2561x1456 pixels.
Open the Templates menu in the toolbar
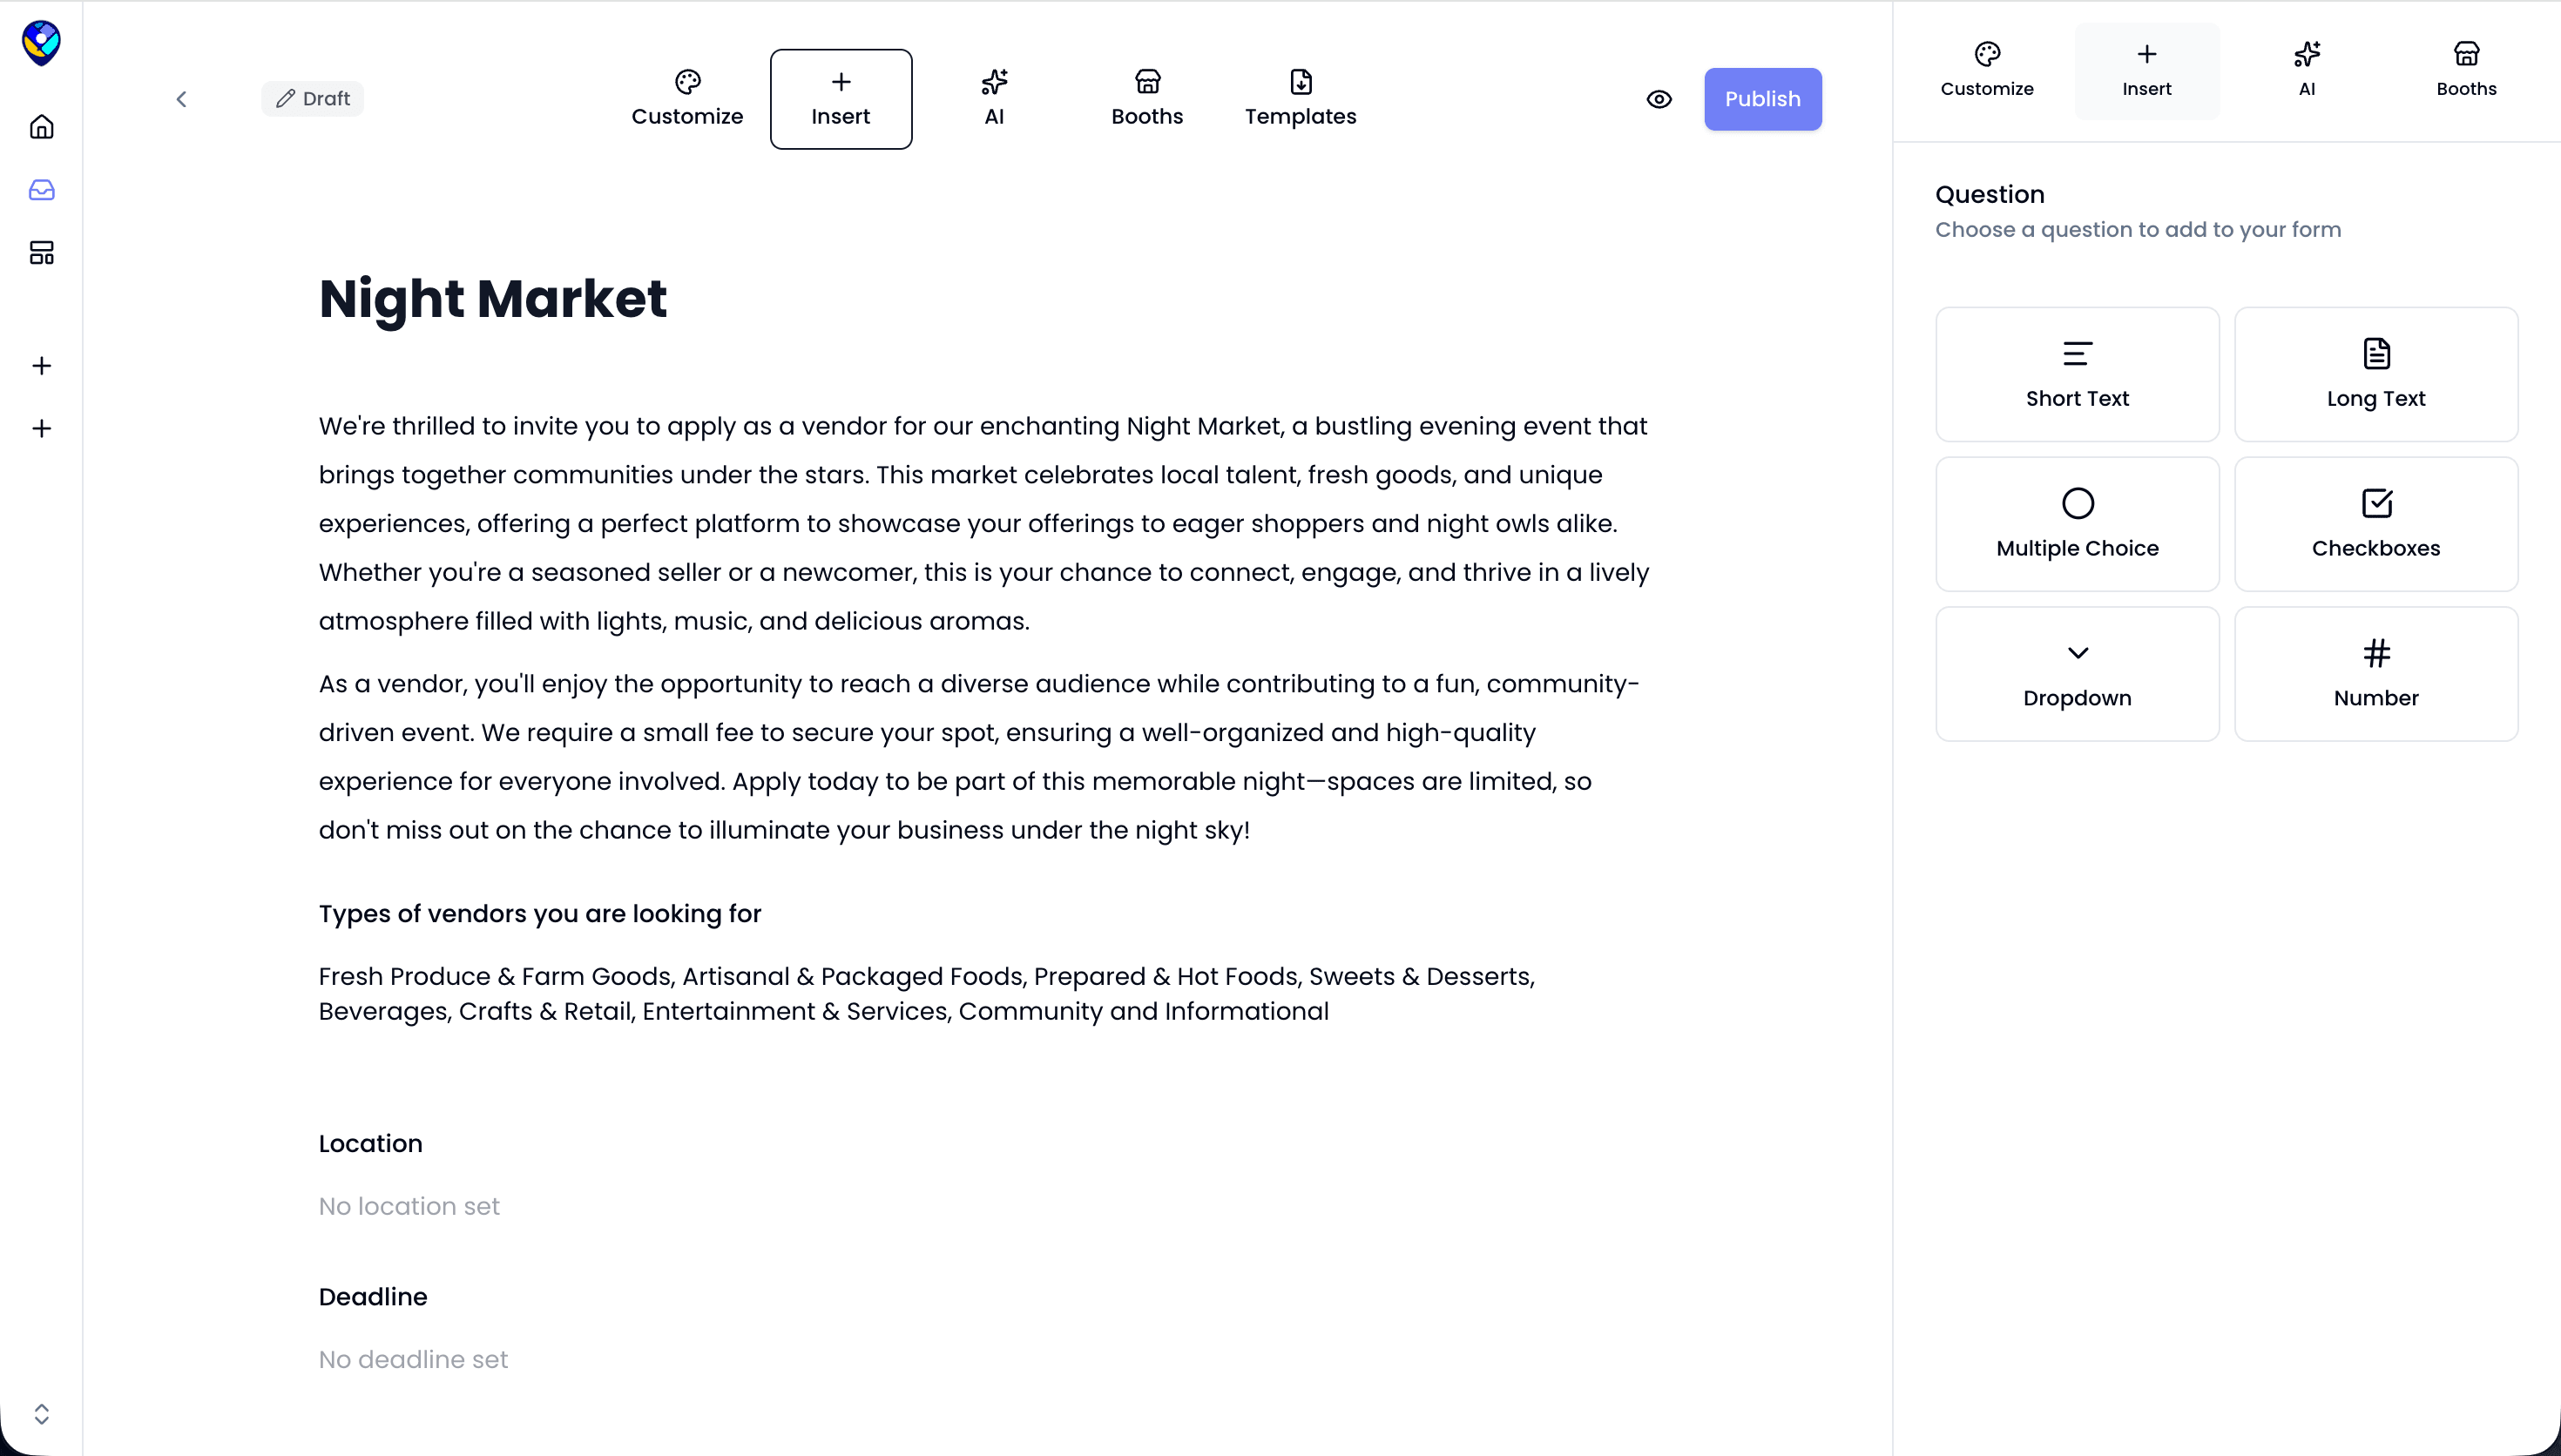1300,98
